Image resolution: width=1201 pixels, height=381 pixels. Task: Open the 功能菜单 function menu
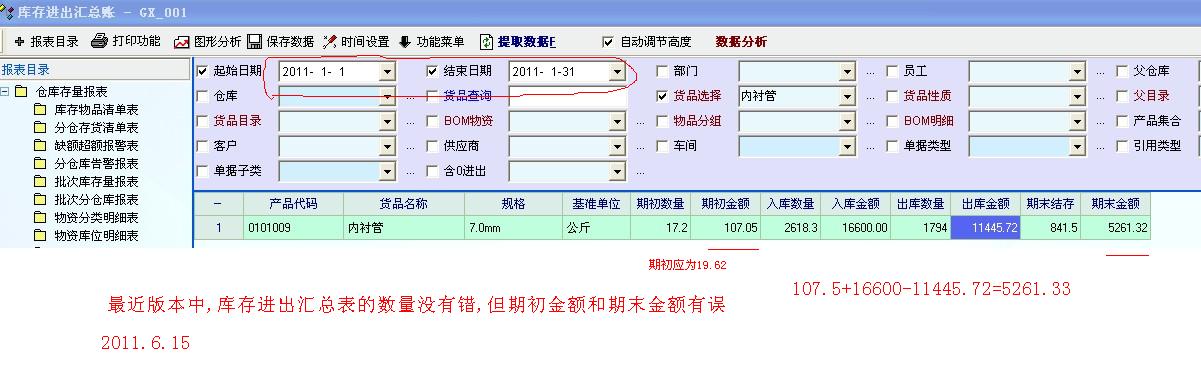pyautogui.click(x=431, y=42)
